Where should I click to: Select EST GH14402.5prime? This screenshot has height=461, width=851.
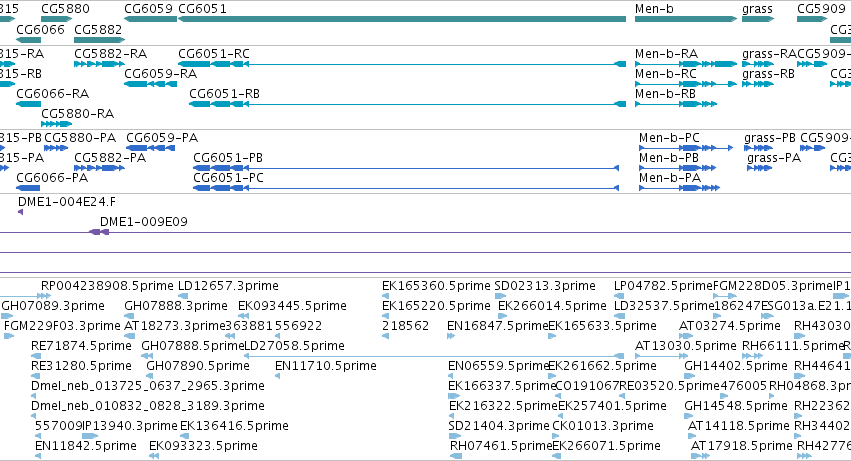tap(736, 367)
